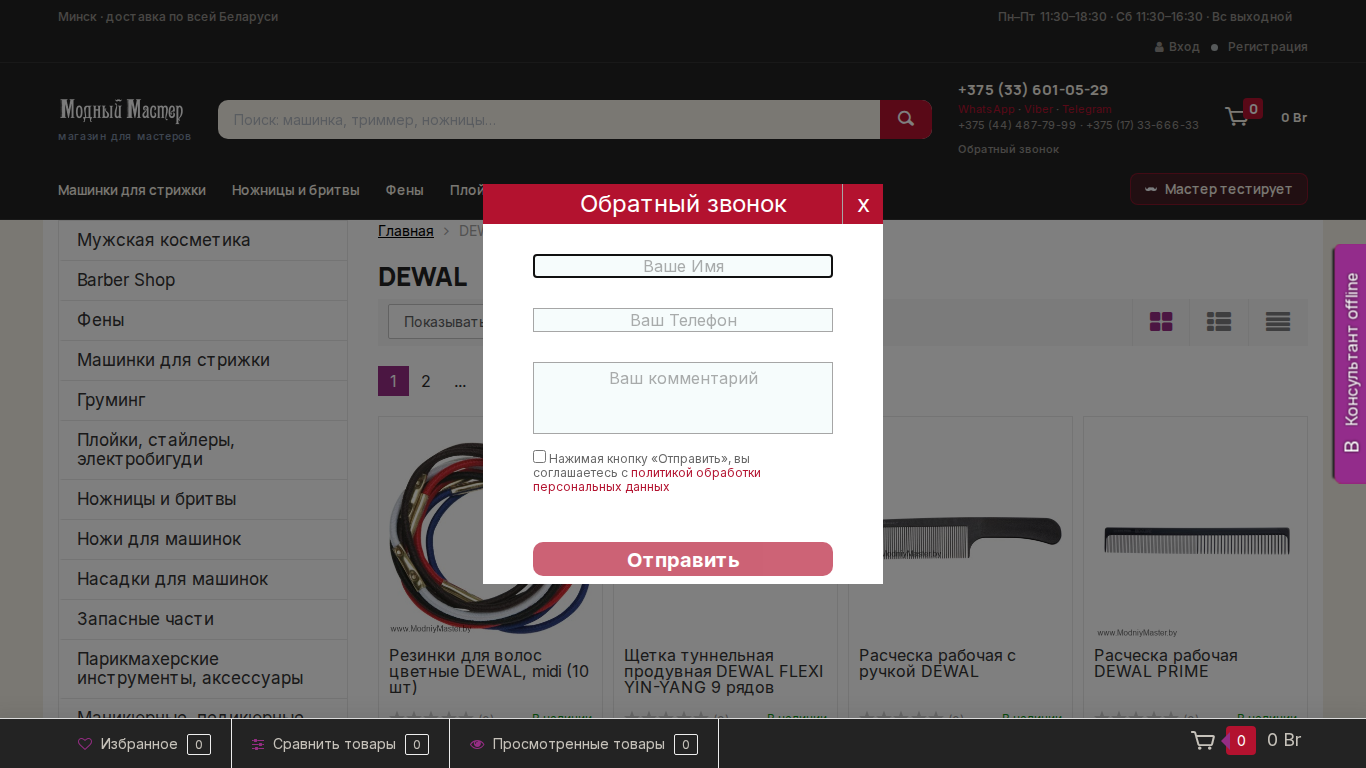This screenshot has height=768, width=1366.
Task: Open Расческа рабочая DEWAL PRIME product
Action: coord(1165,663)
